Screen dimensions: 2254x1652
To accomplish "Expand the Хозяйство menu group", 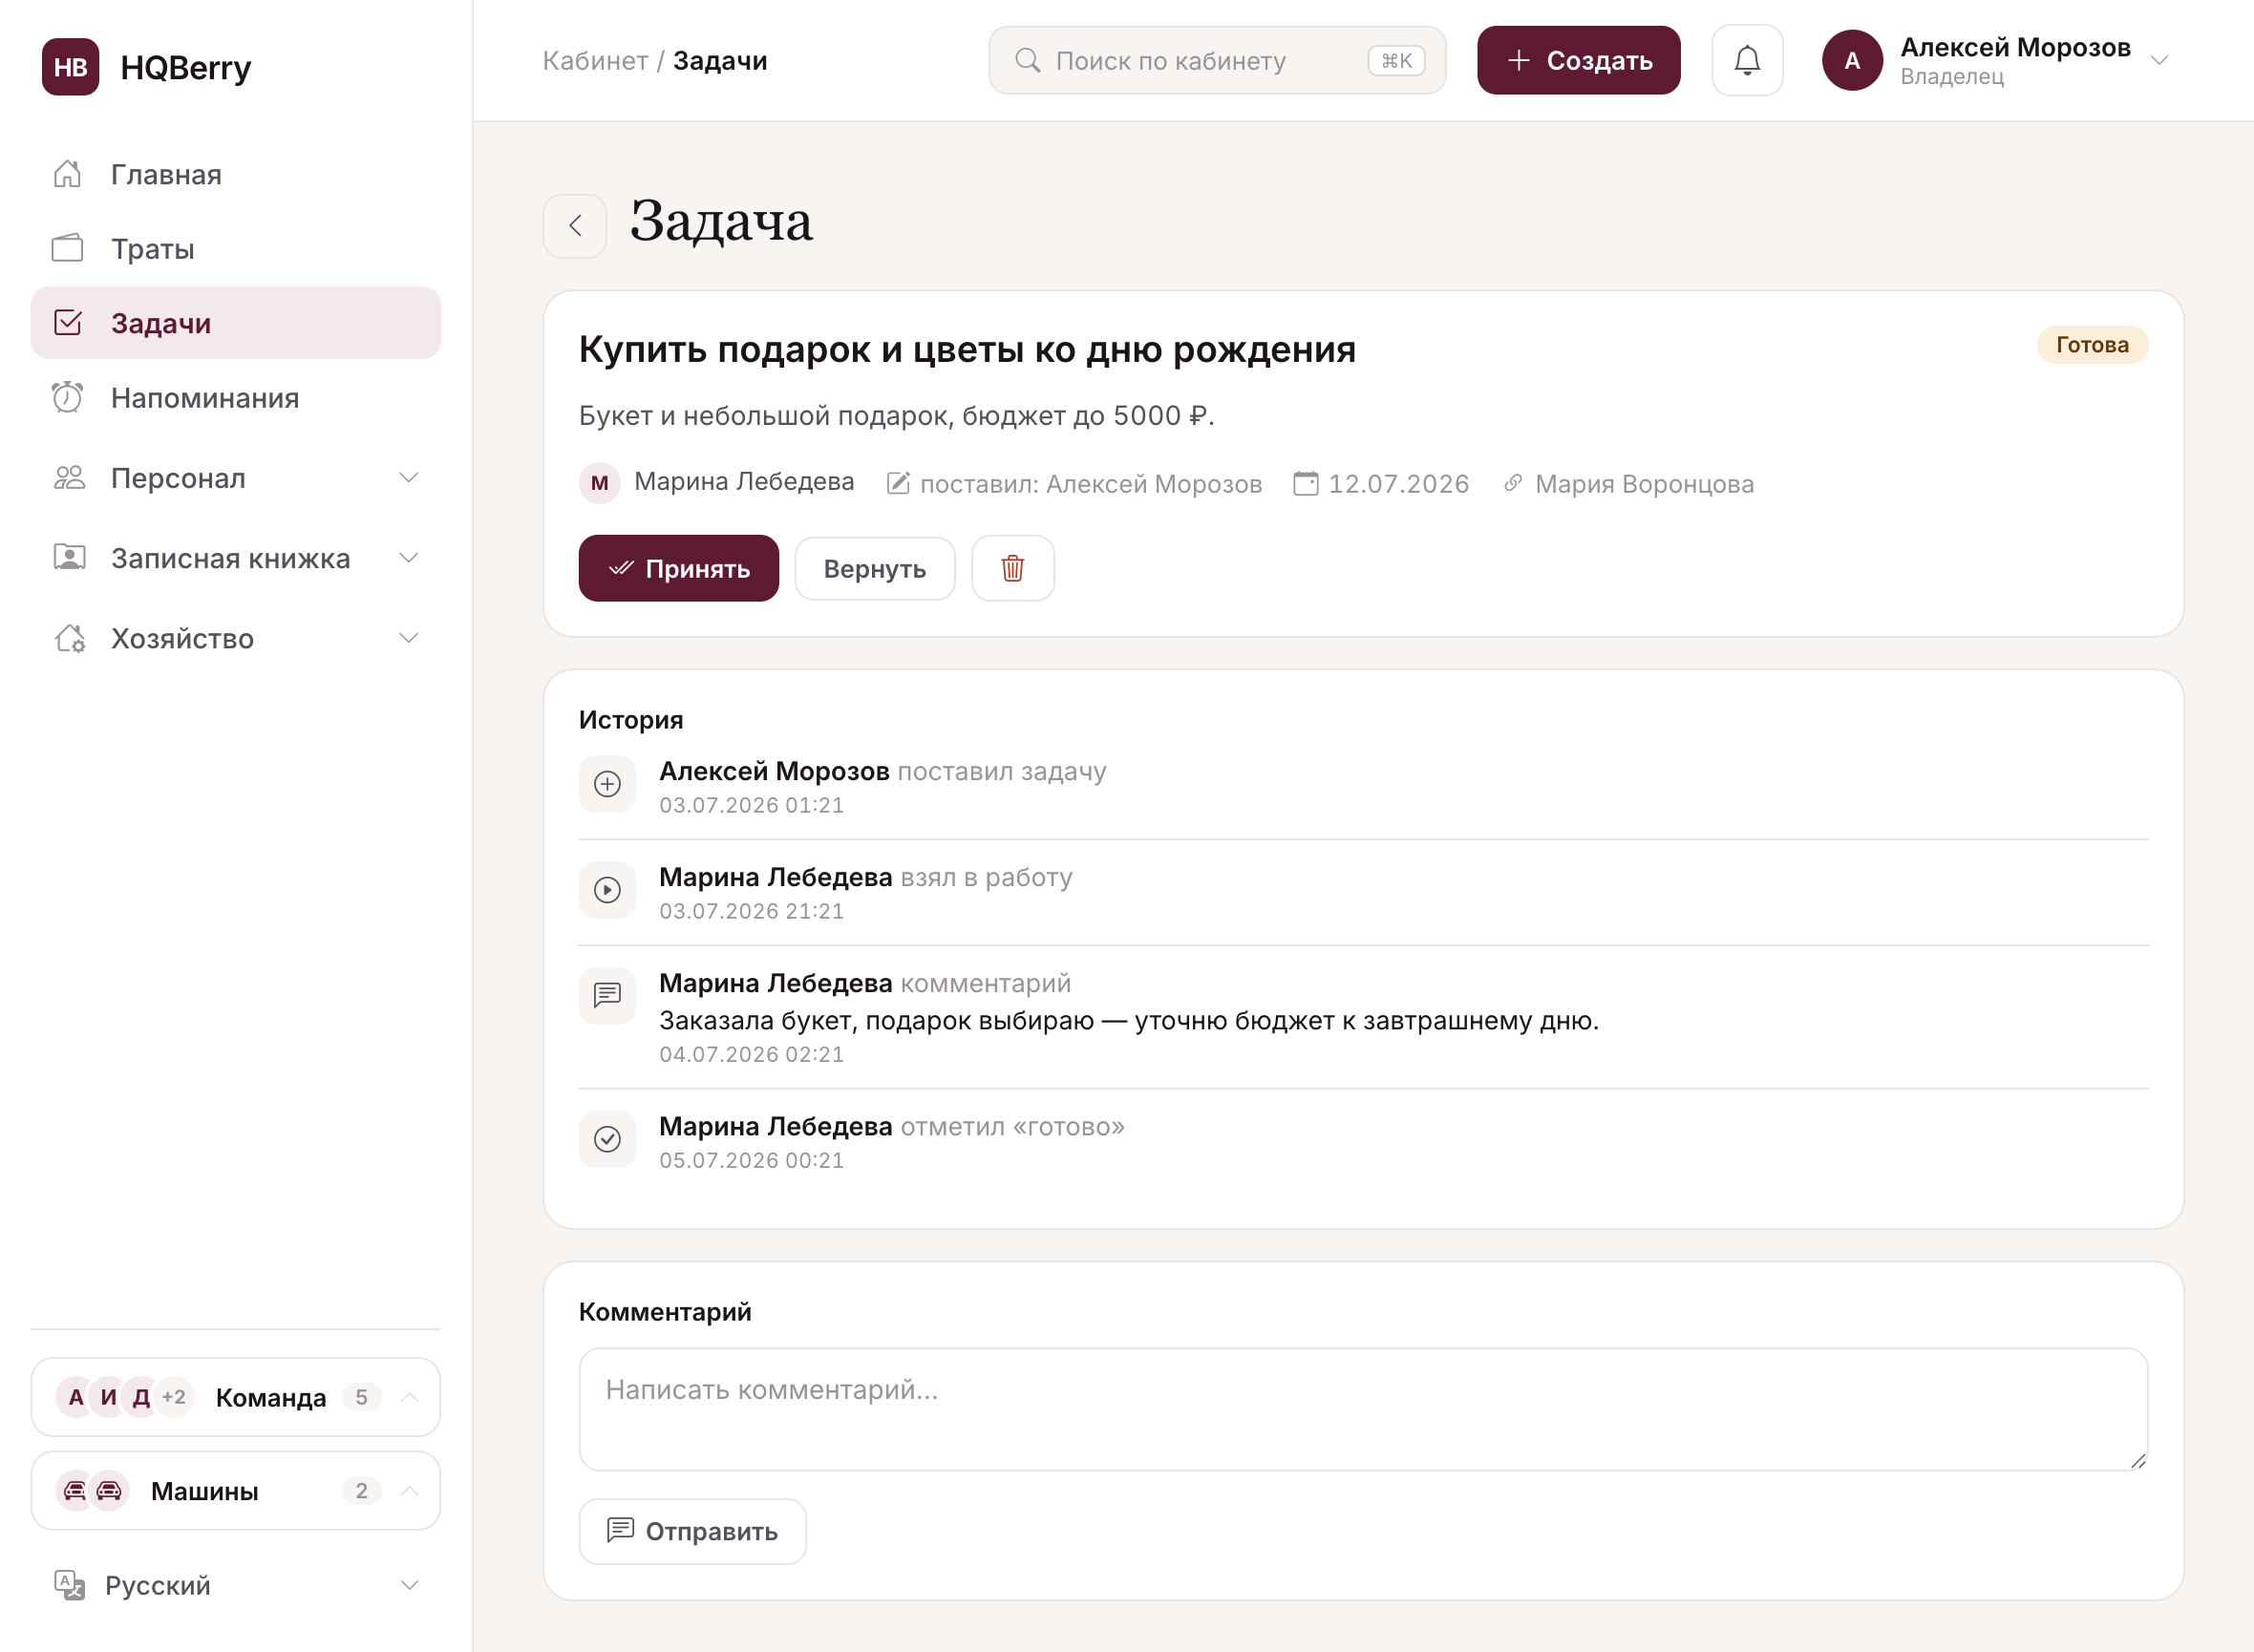I will (x=235, y=638).
